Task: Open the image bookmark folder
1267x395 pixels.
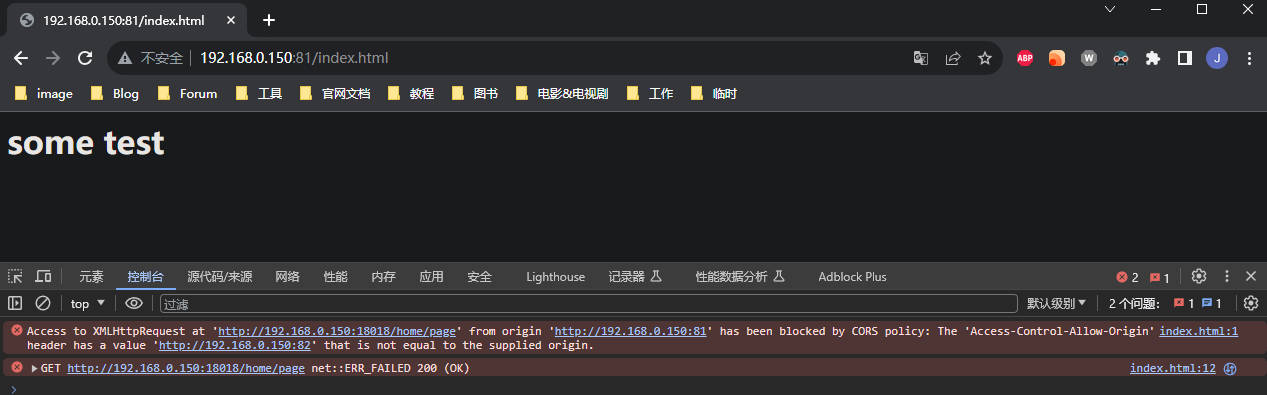Action: [45, 94]
